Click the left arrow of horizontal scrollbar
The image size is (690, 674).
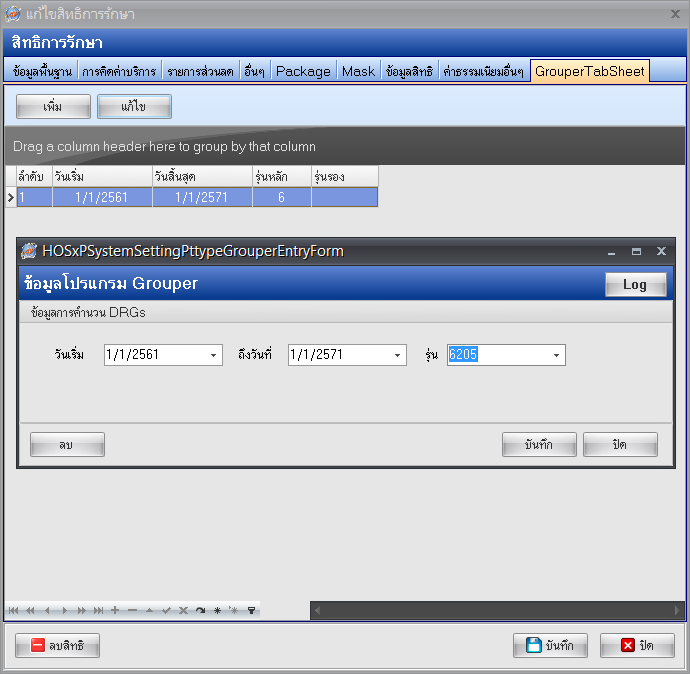[x=317, y=610]
